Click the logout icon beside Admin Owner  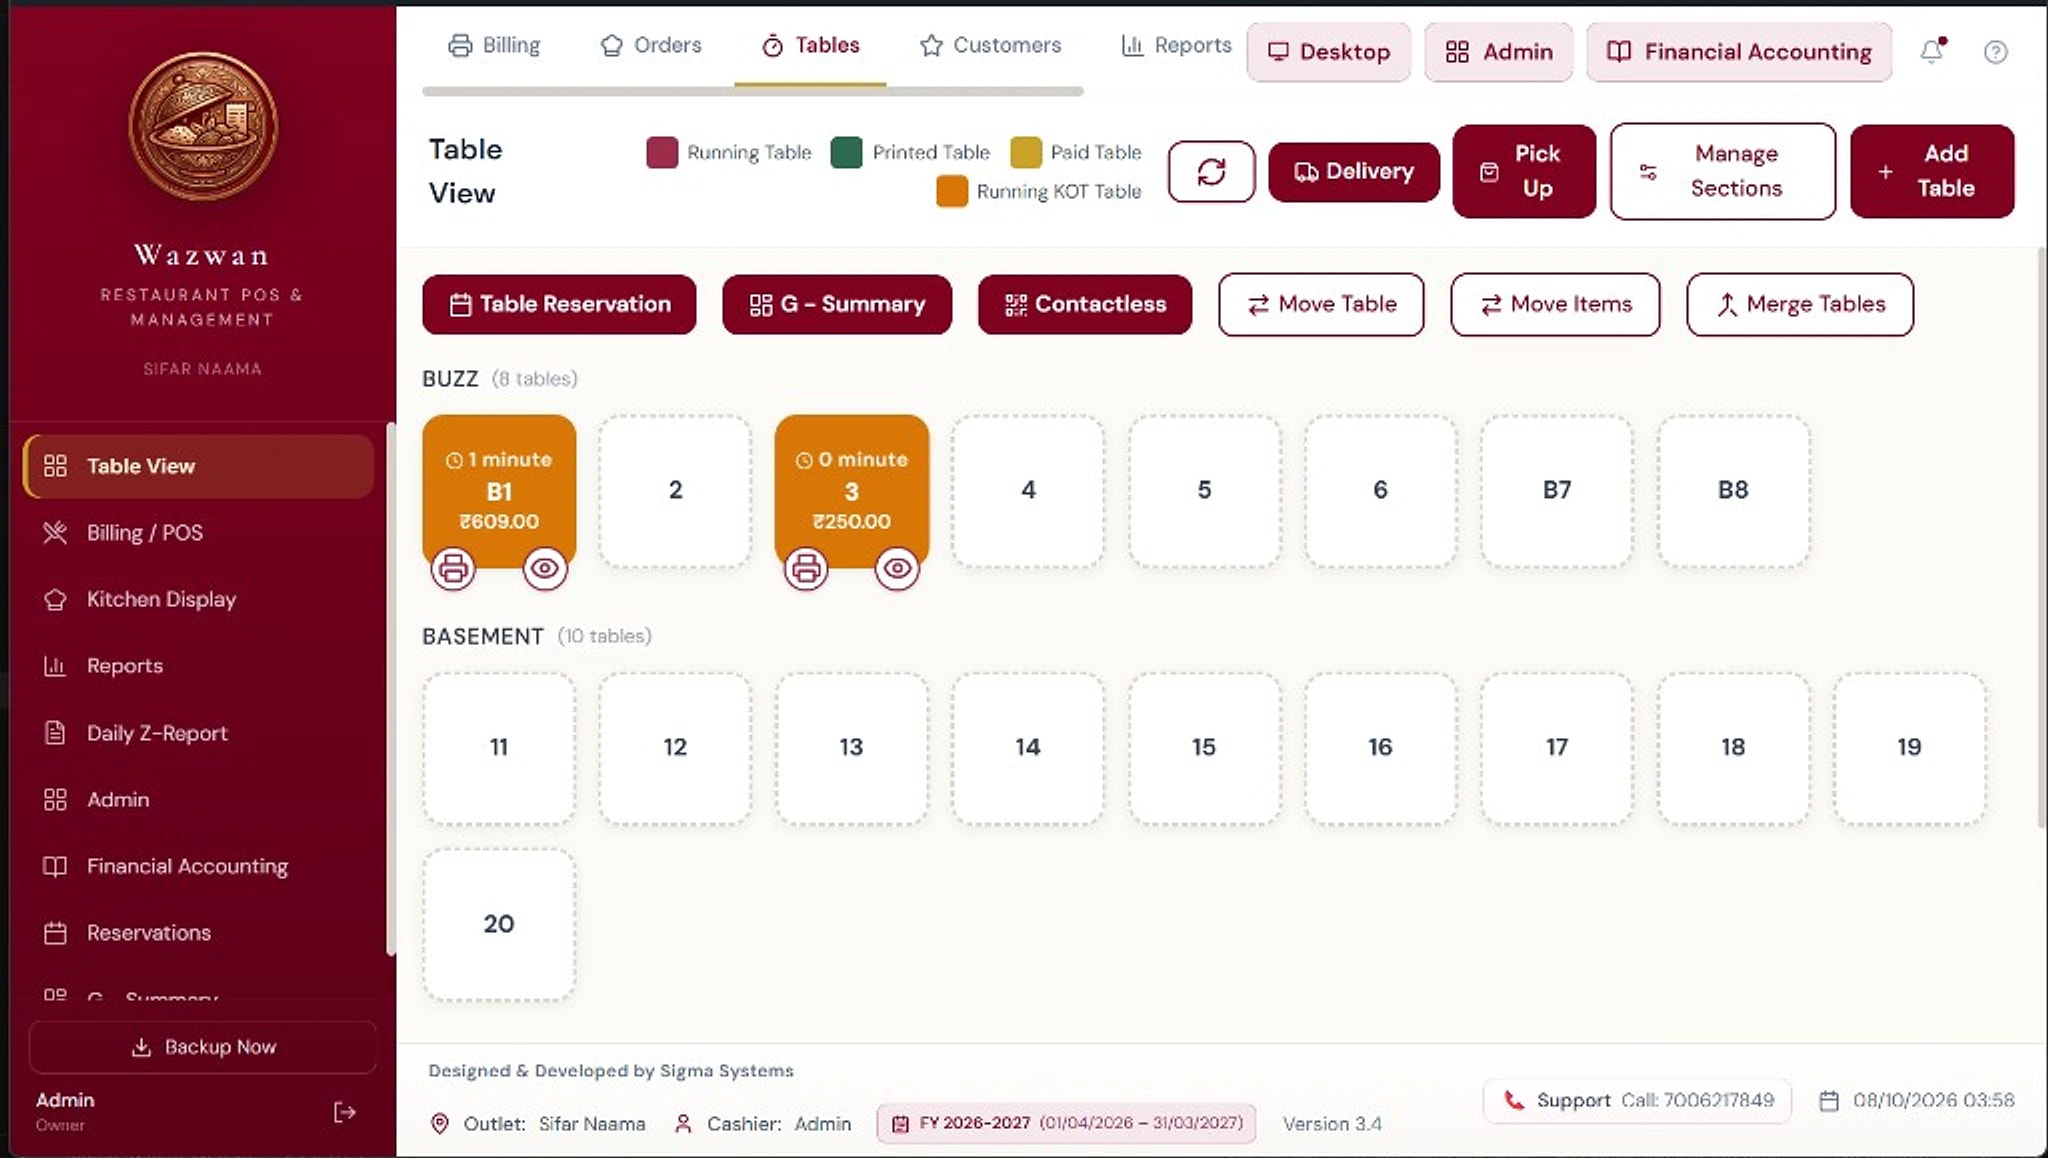click(x=345, y=1112)
